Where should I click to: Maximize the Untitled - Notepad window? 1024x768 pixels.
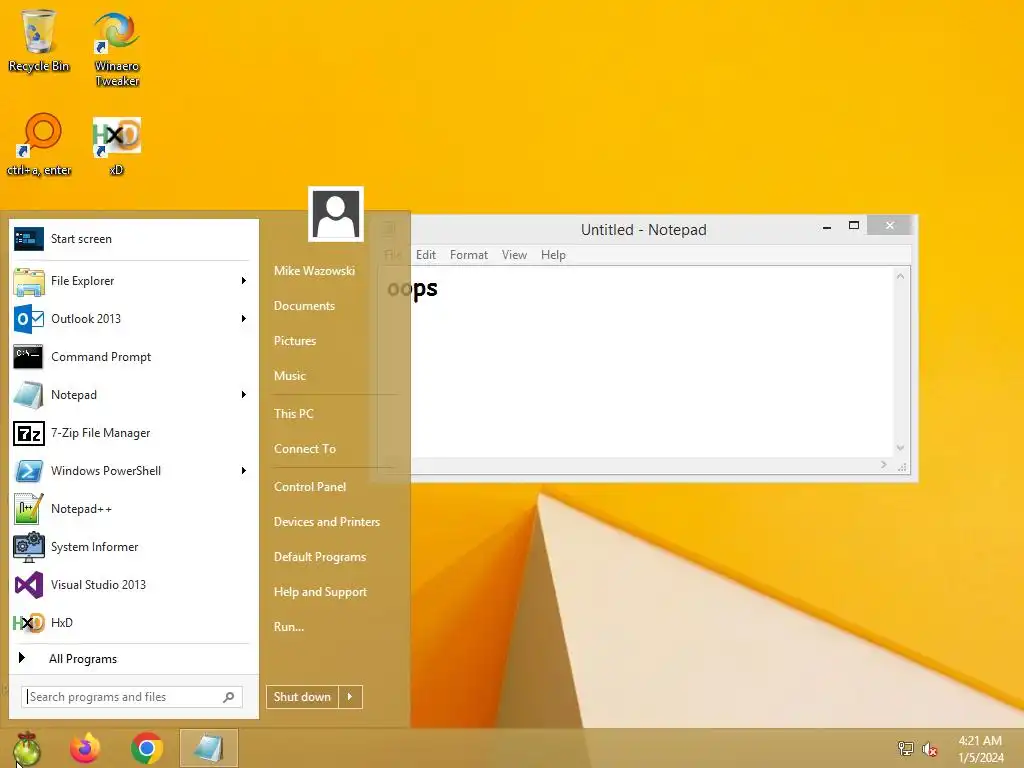pyautogui.click(x=854, y=226)
